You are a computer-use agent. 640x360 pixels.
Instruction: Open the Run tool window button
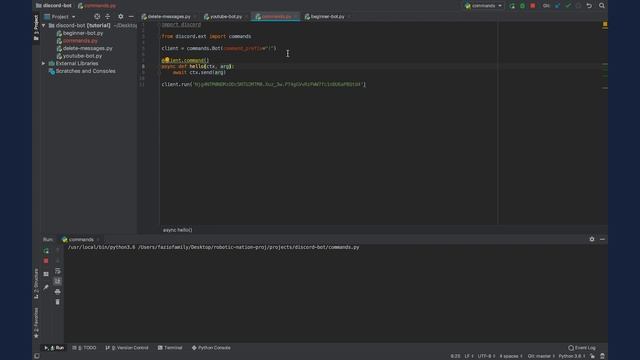click(x=54, y=348)
